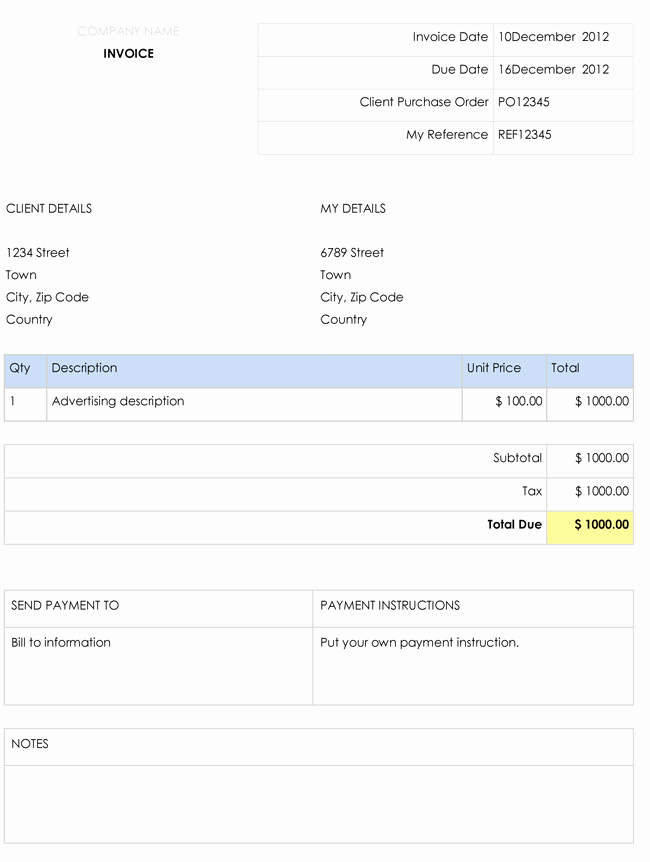Click the CLIENT DETAILS heading
This screenshot has height=862, width=650.
pyautogui.click(x=49, y=208)
